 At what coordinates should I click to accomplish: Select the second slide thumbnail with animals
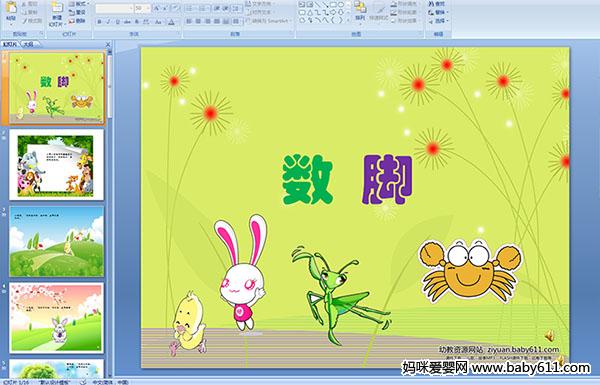(57, 165)
